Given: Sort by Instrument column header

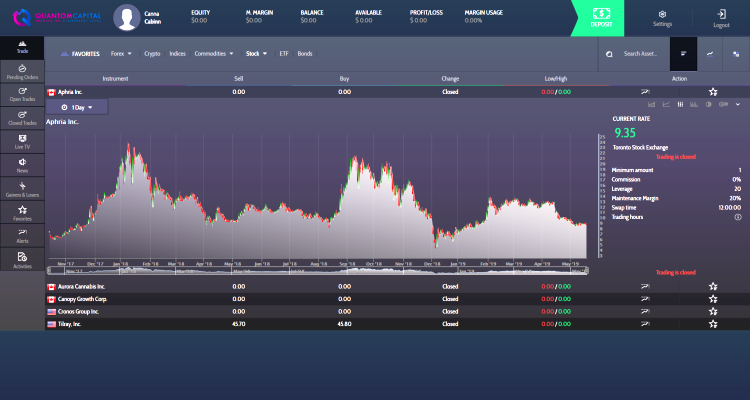Looking at the screenshot, I should 115,78.
